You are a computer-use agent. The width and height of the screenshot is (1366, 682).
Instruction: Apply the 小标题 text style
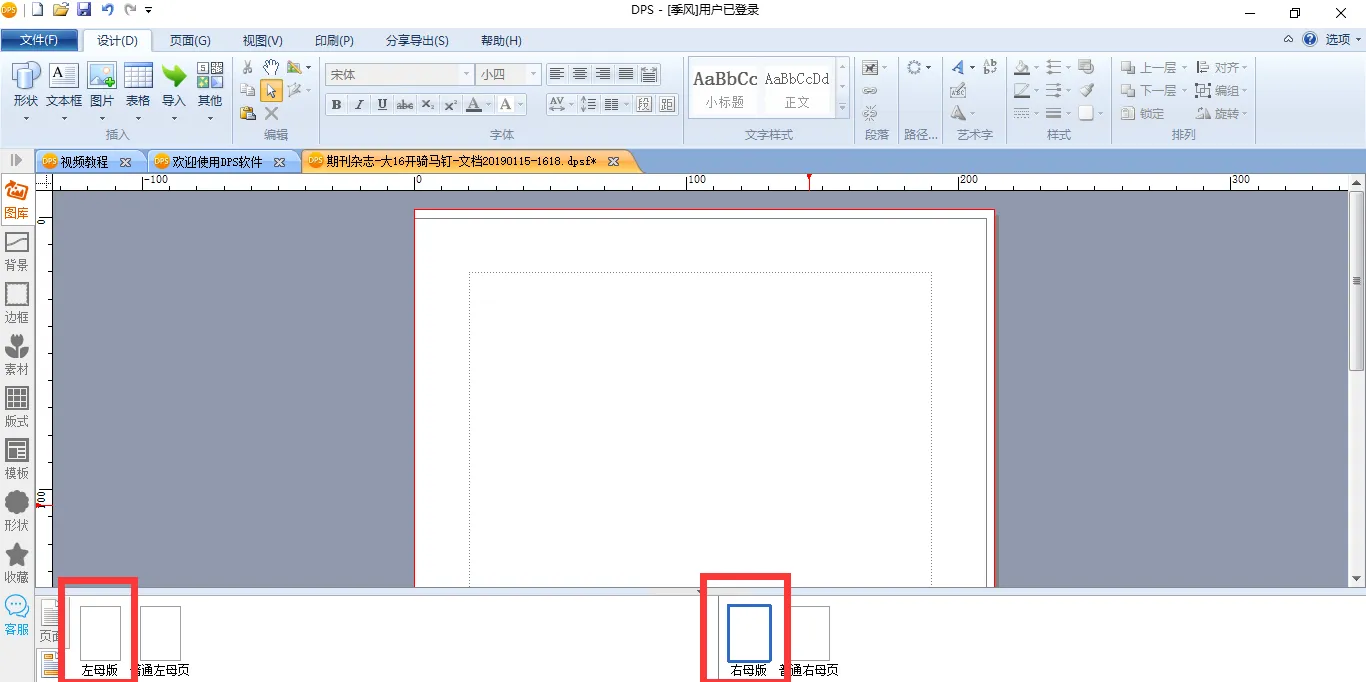pos(725,89)
